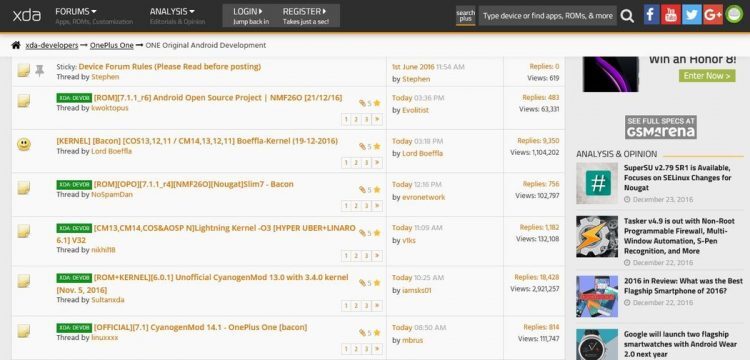
Task: Expand the ANALYSIS dropdown menu
Action: [x=172, y=11]
